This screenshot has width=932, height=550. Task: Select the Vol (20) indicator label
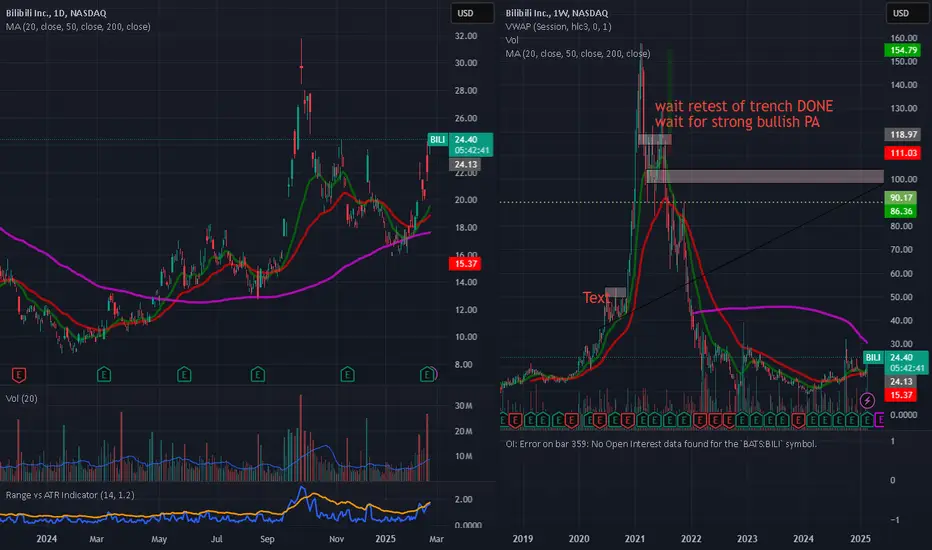[21, 398]
